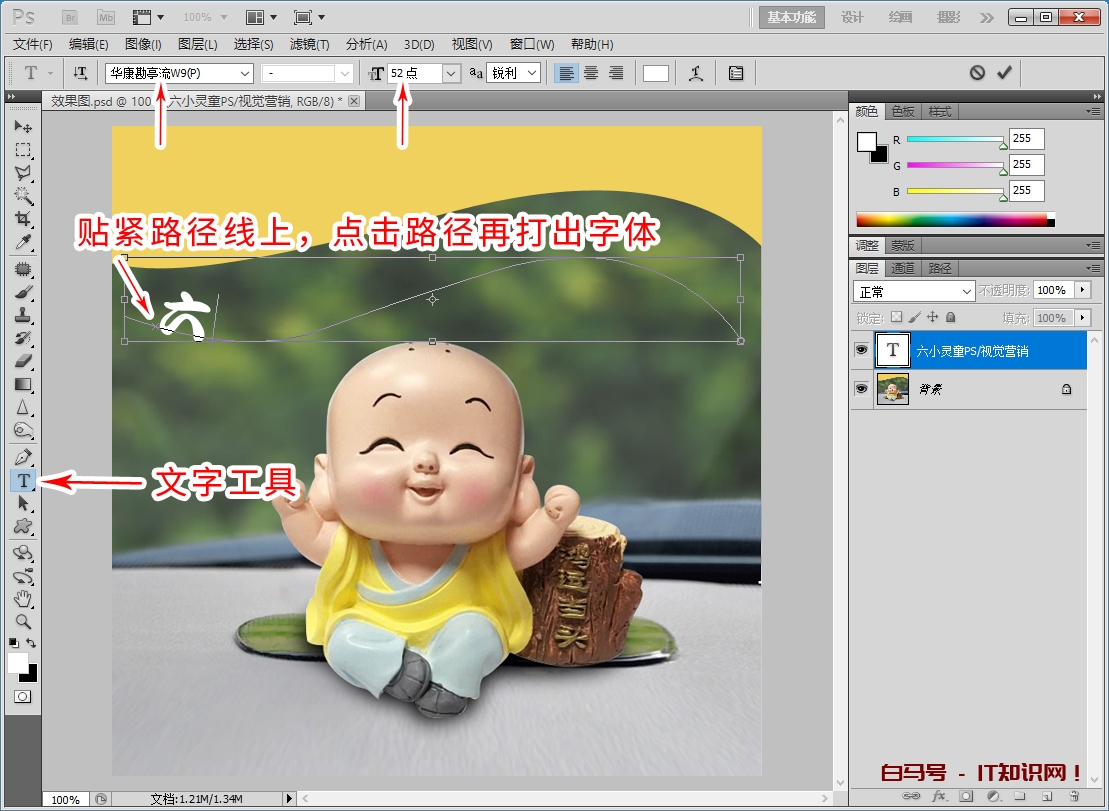Toggle the text orientation option

click(80, 72)
